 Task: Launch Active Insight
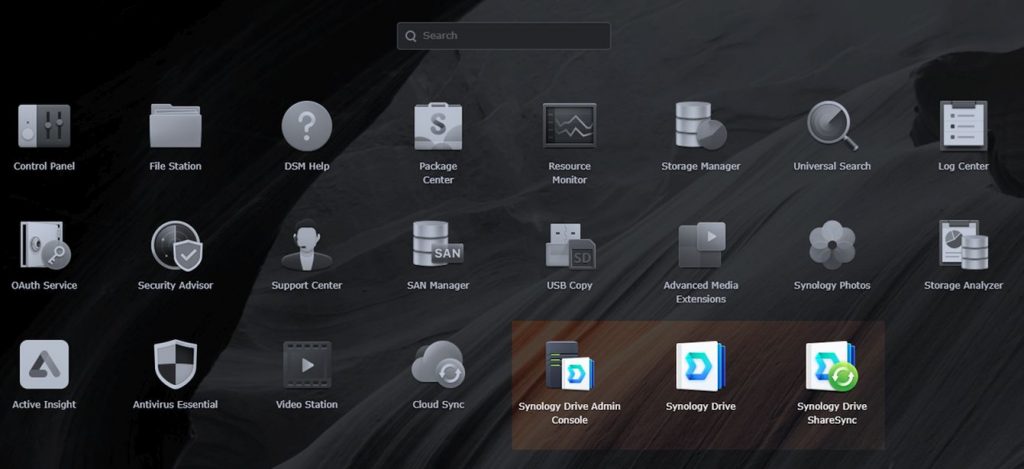pyautogui.click(x=44, y=364)
